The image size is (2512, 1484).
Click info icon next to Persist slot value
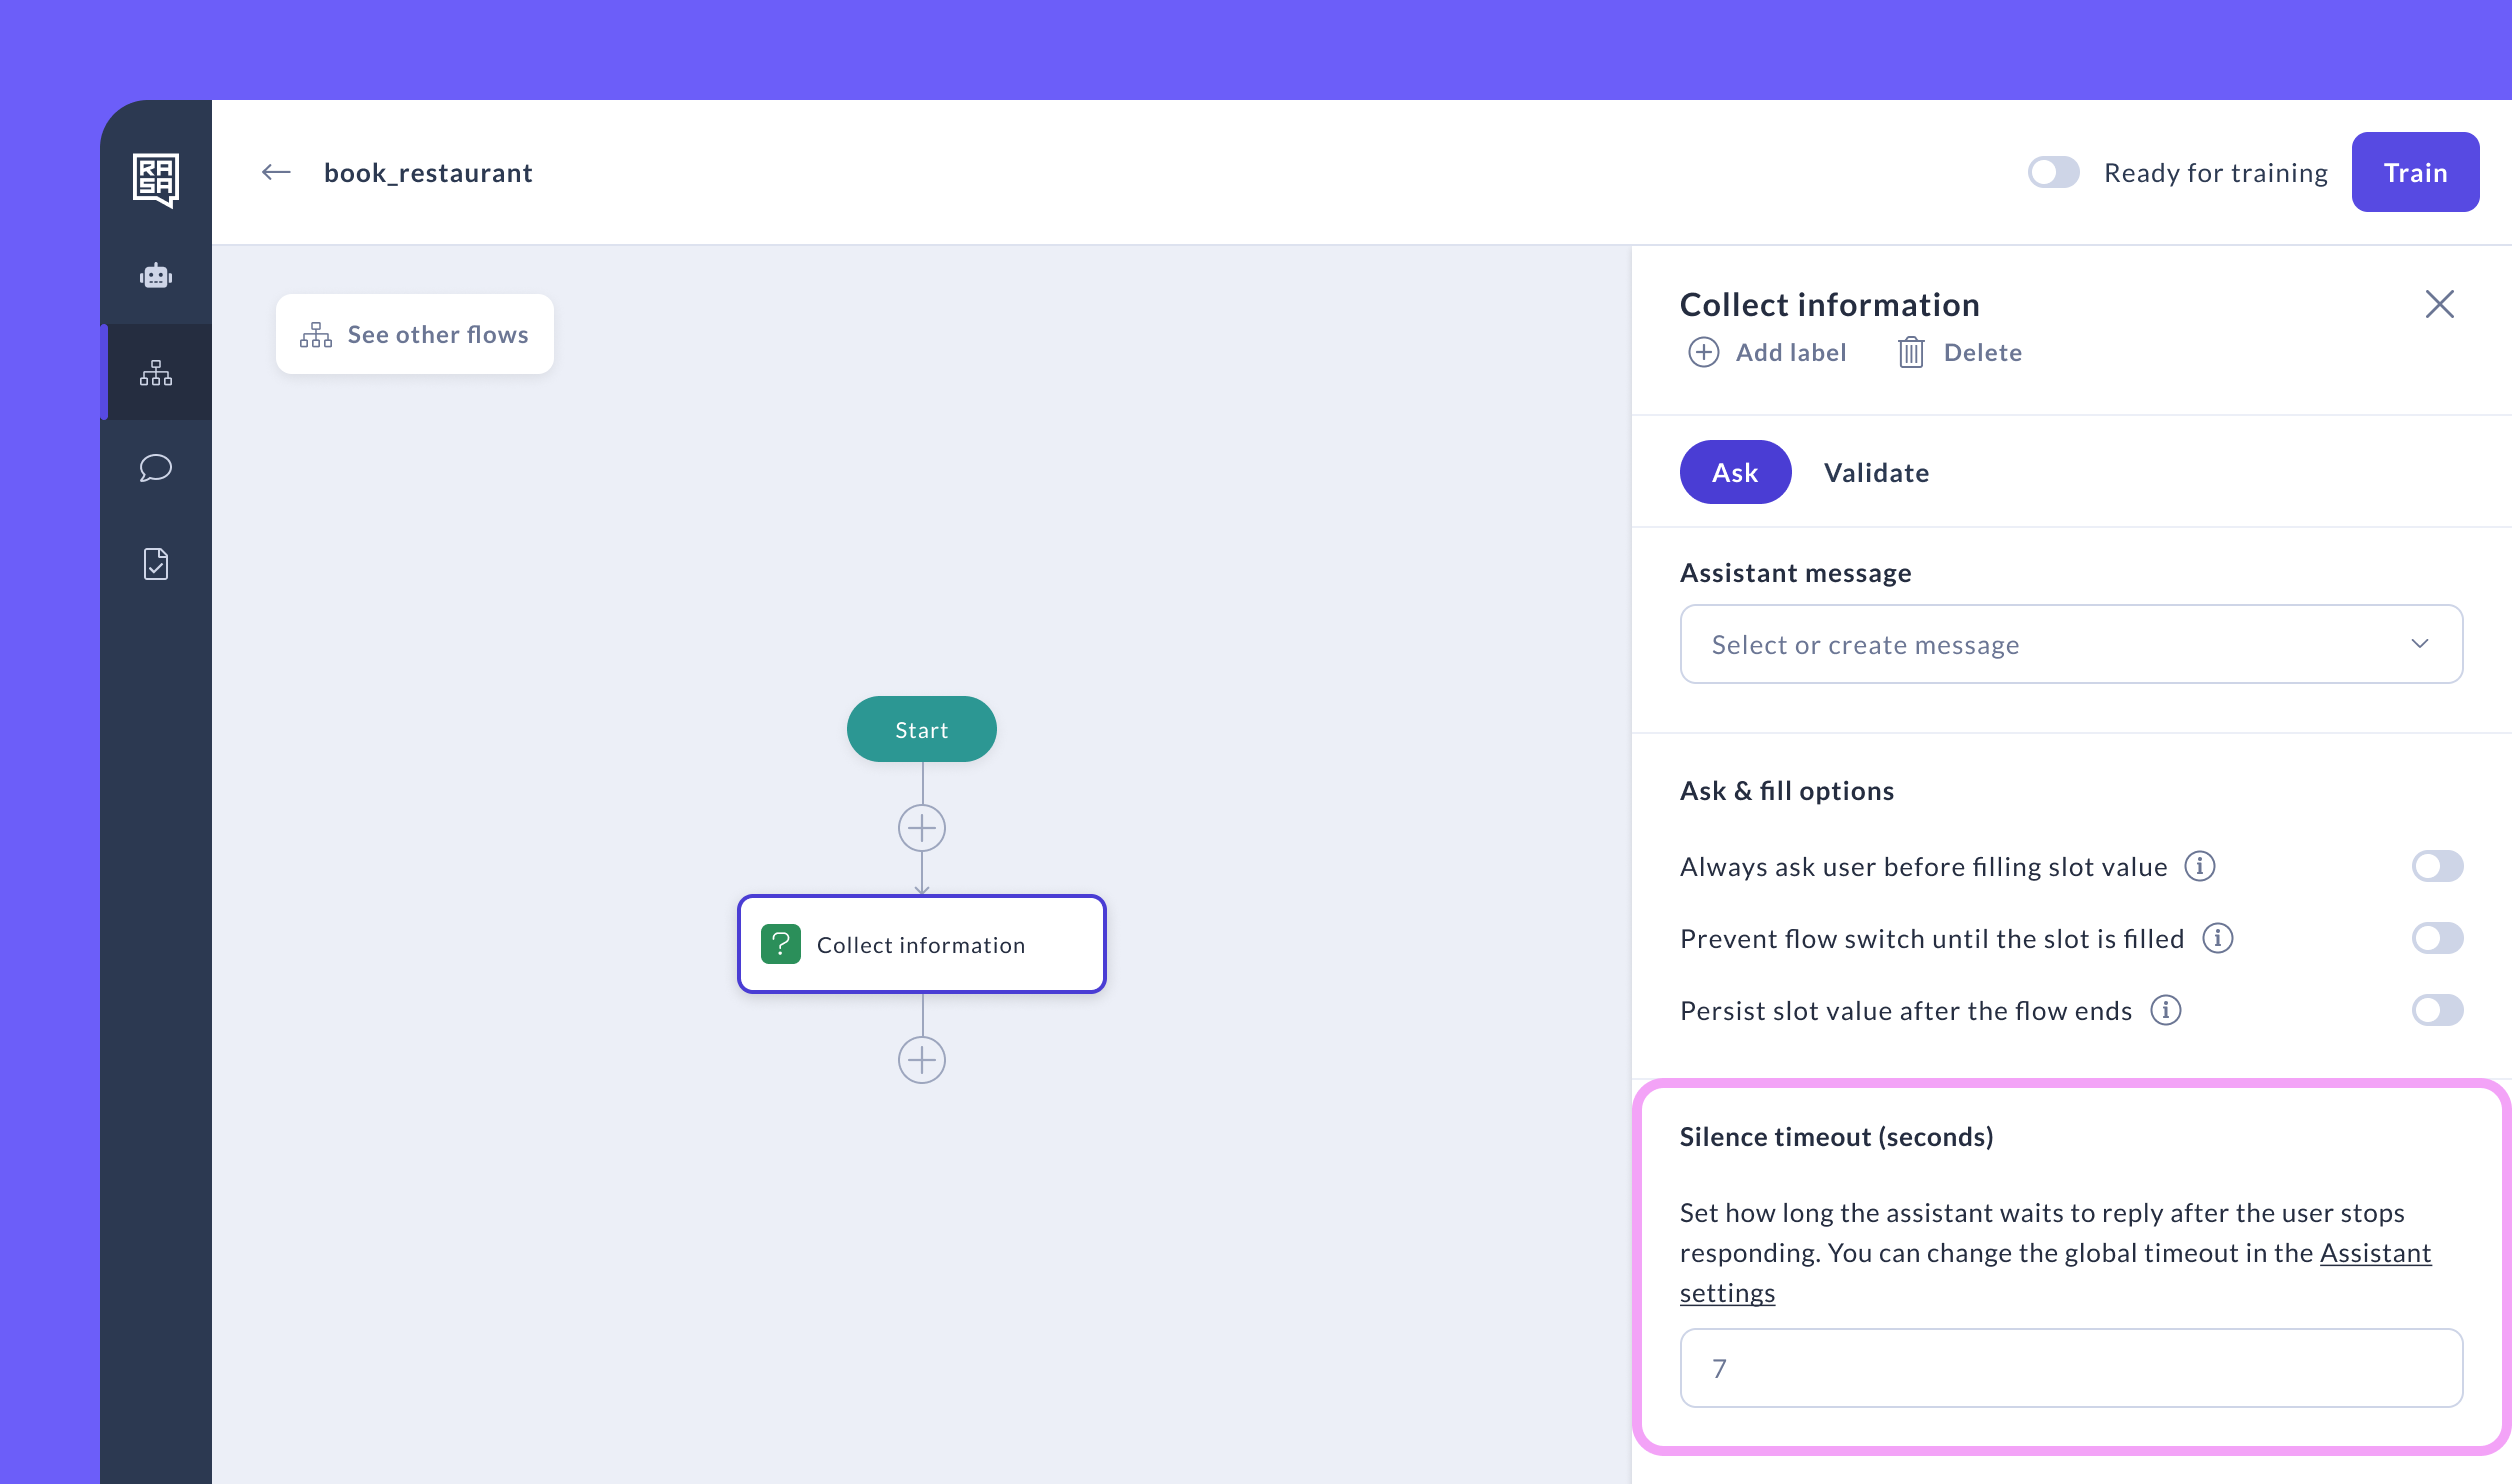(2165, 1010)
